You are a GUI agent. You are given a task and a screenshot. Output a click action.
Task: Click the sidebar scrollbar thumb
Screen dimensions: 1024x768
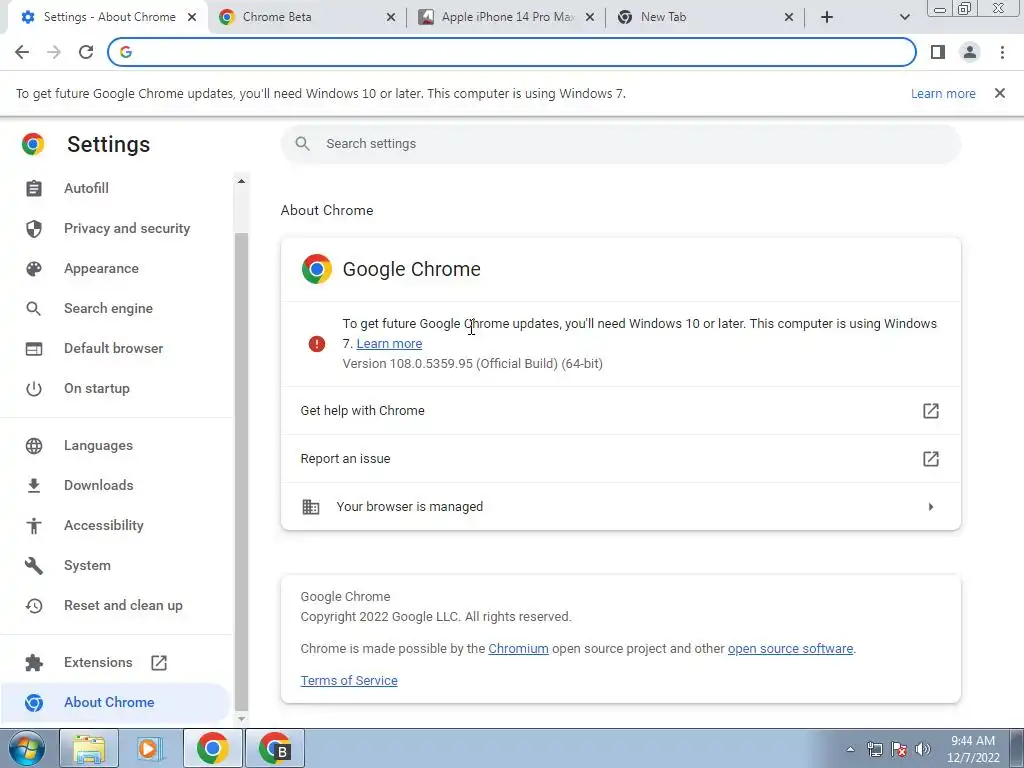(x=241, y=472)
